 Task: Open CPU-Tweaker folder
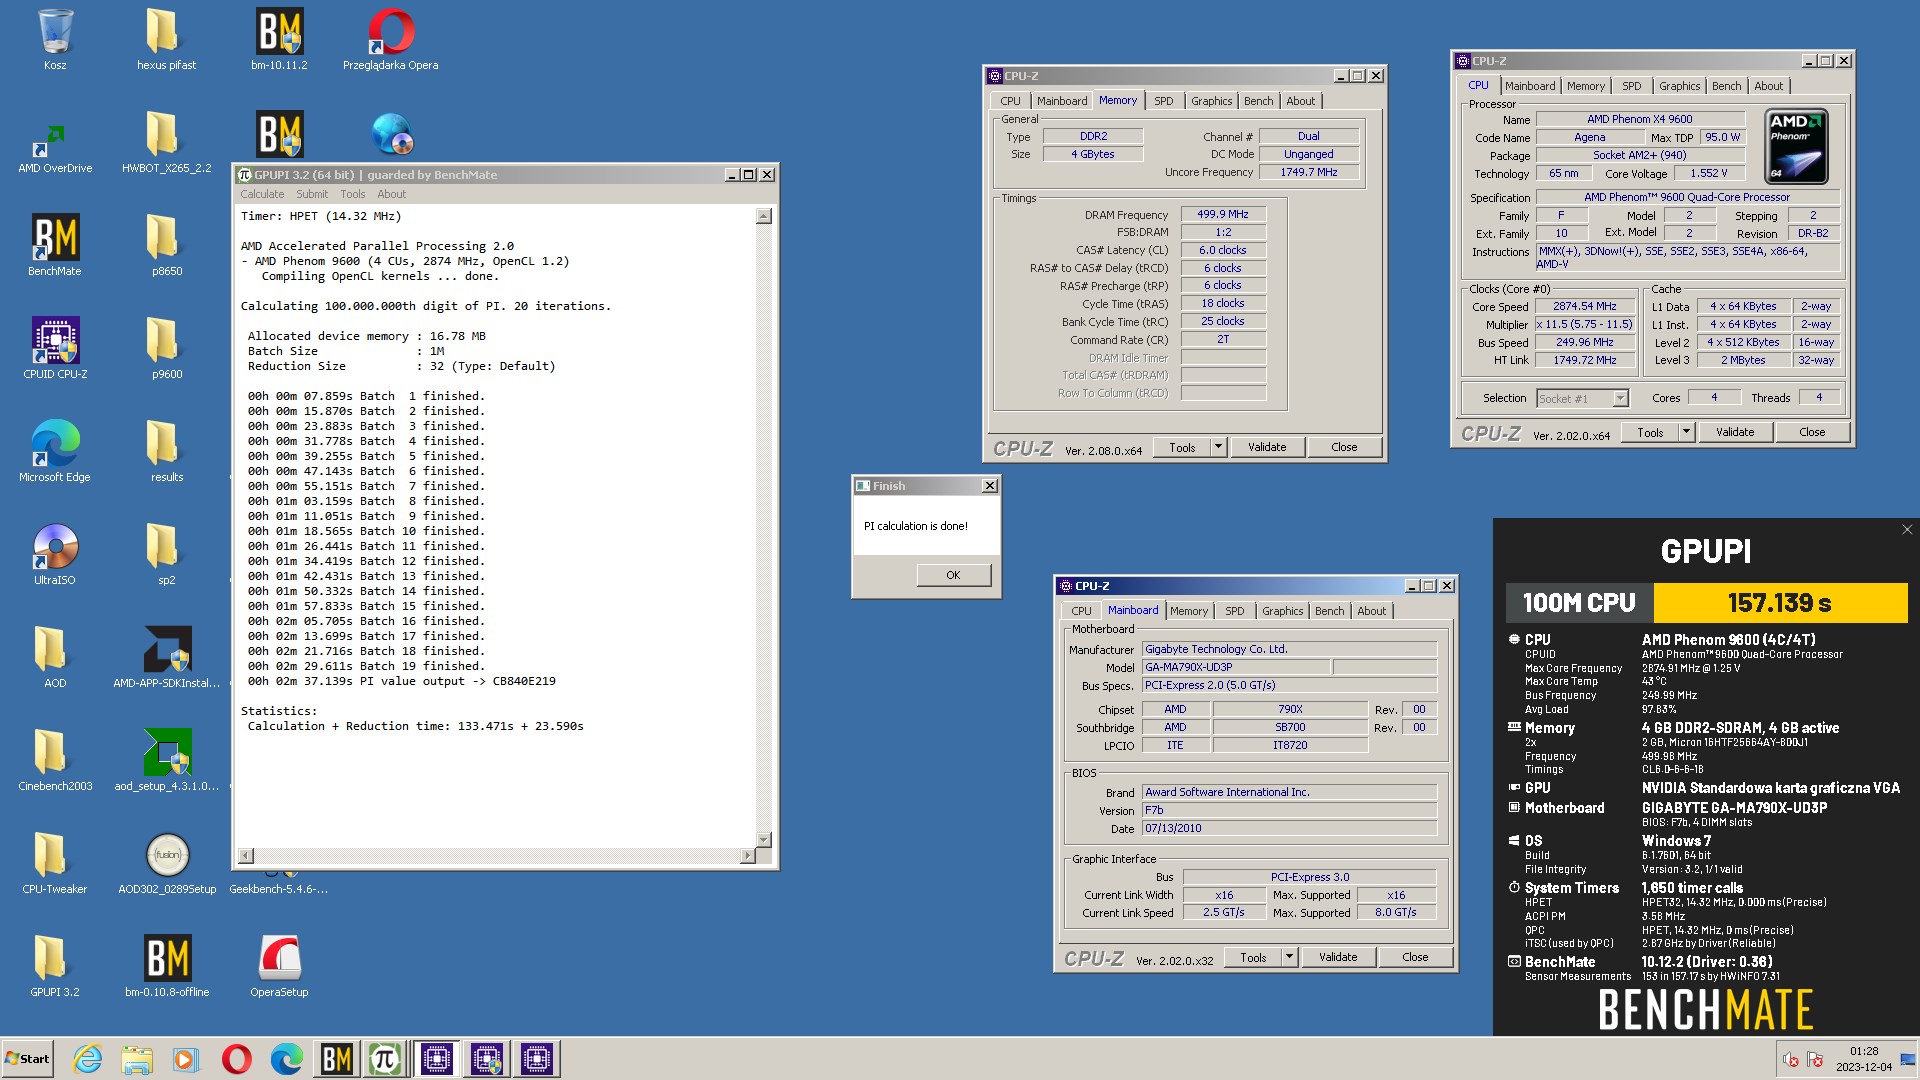pos(55,864)
